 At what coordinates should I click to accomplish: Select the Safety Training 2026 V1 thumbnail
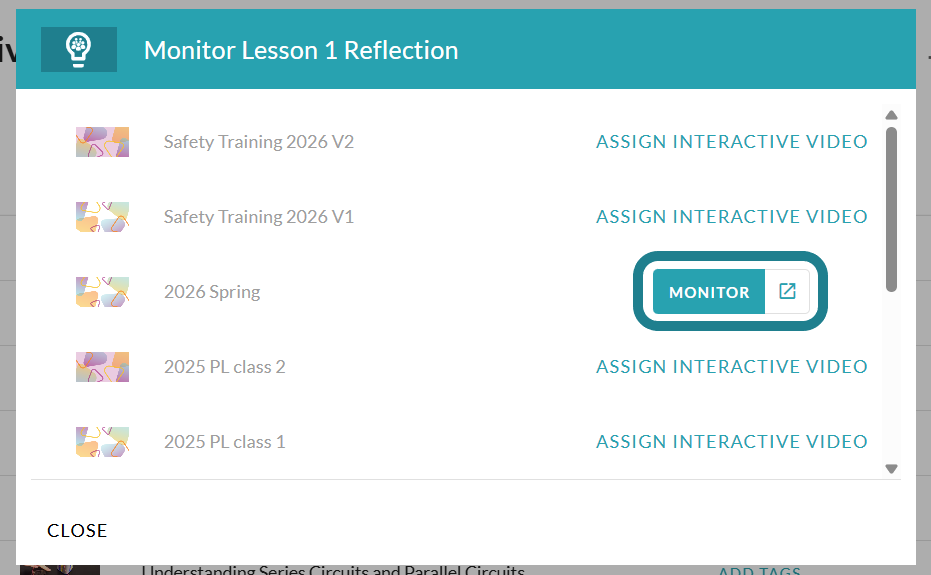(x=102, y=217)
